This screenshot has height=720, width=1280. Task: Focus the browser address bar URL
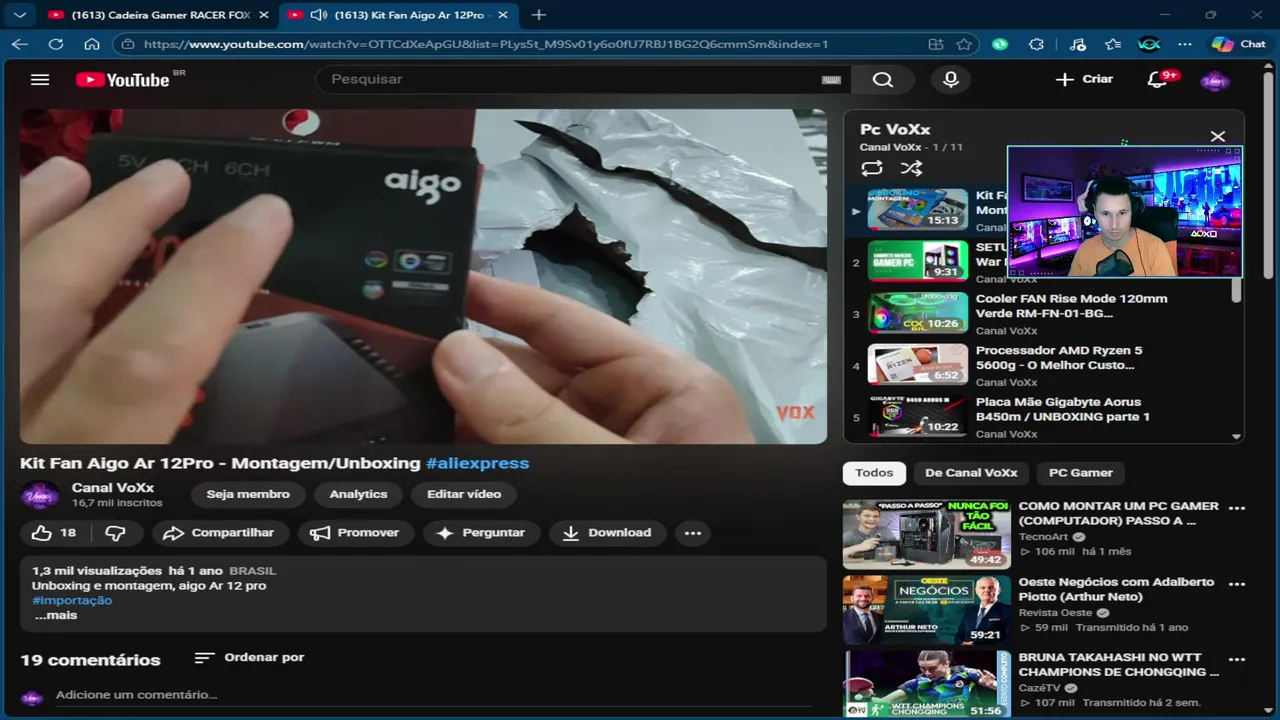485,44
